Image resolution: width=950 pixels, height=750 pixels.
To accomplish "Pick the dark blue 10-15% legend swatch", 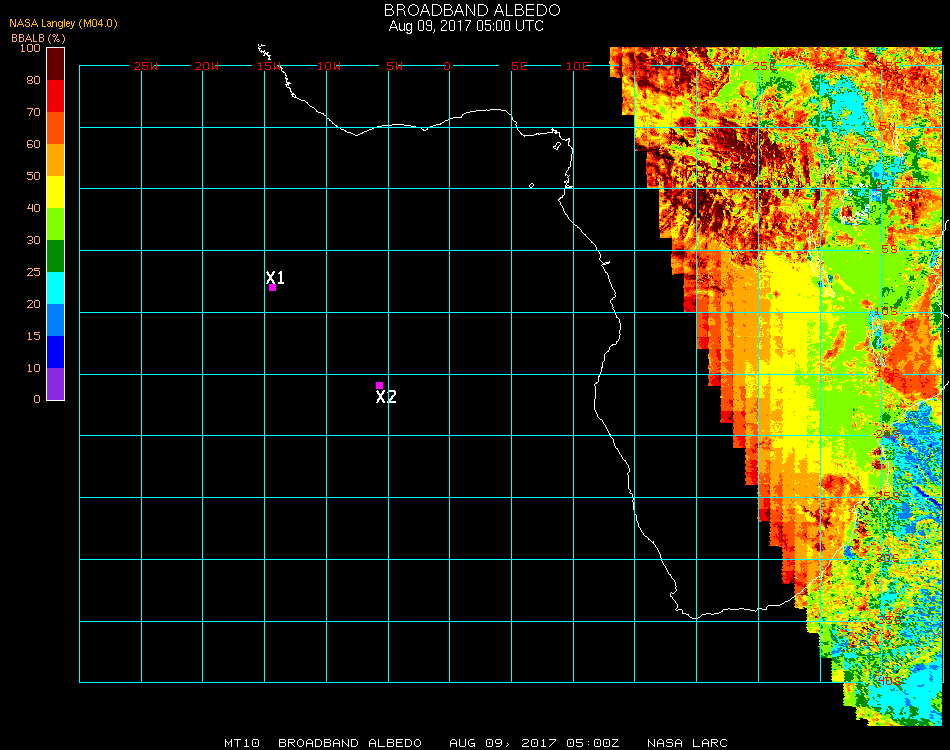I will point(56,352).
